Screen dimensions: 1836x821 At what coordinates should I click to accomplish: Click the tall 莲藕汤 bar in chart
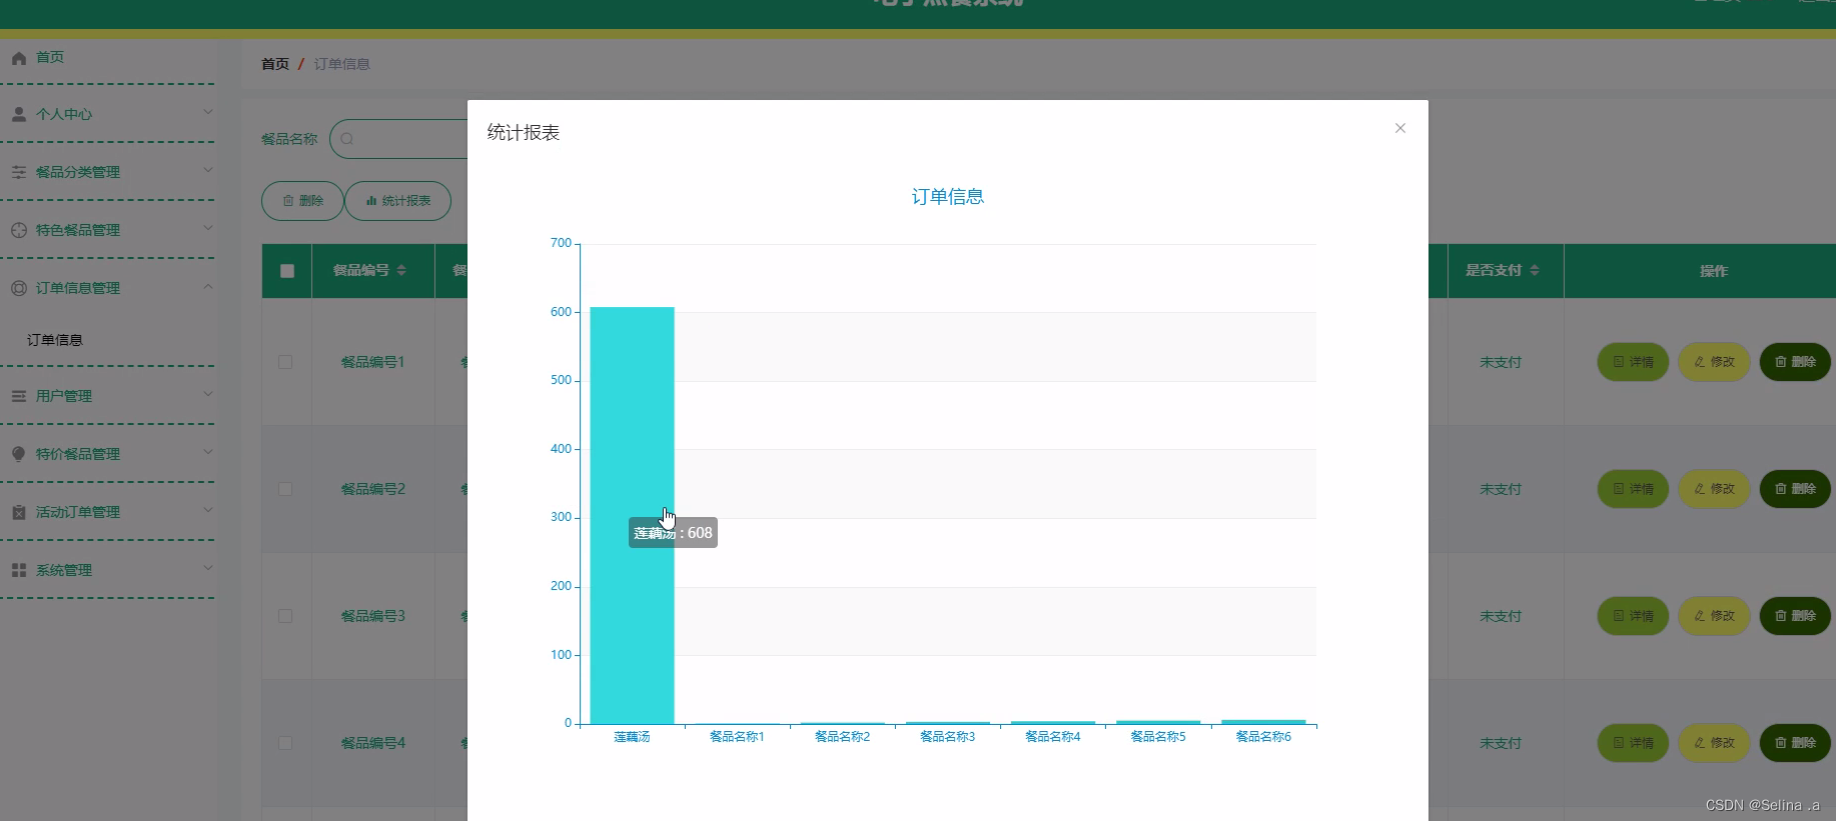pos(632,515)
